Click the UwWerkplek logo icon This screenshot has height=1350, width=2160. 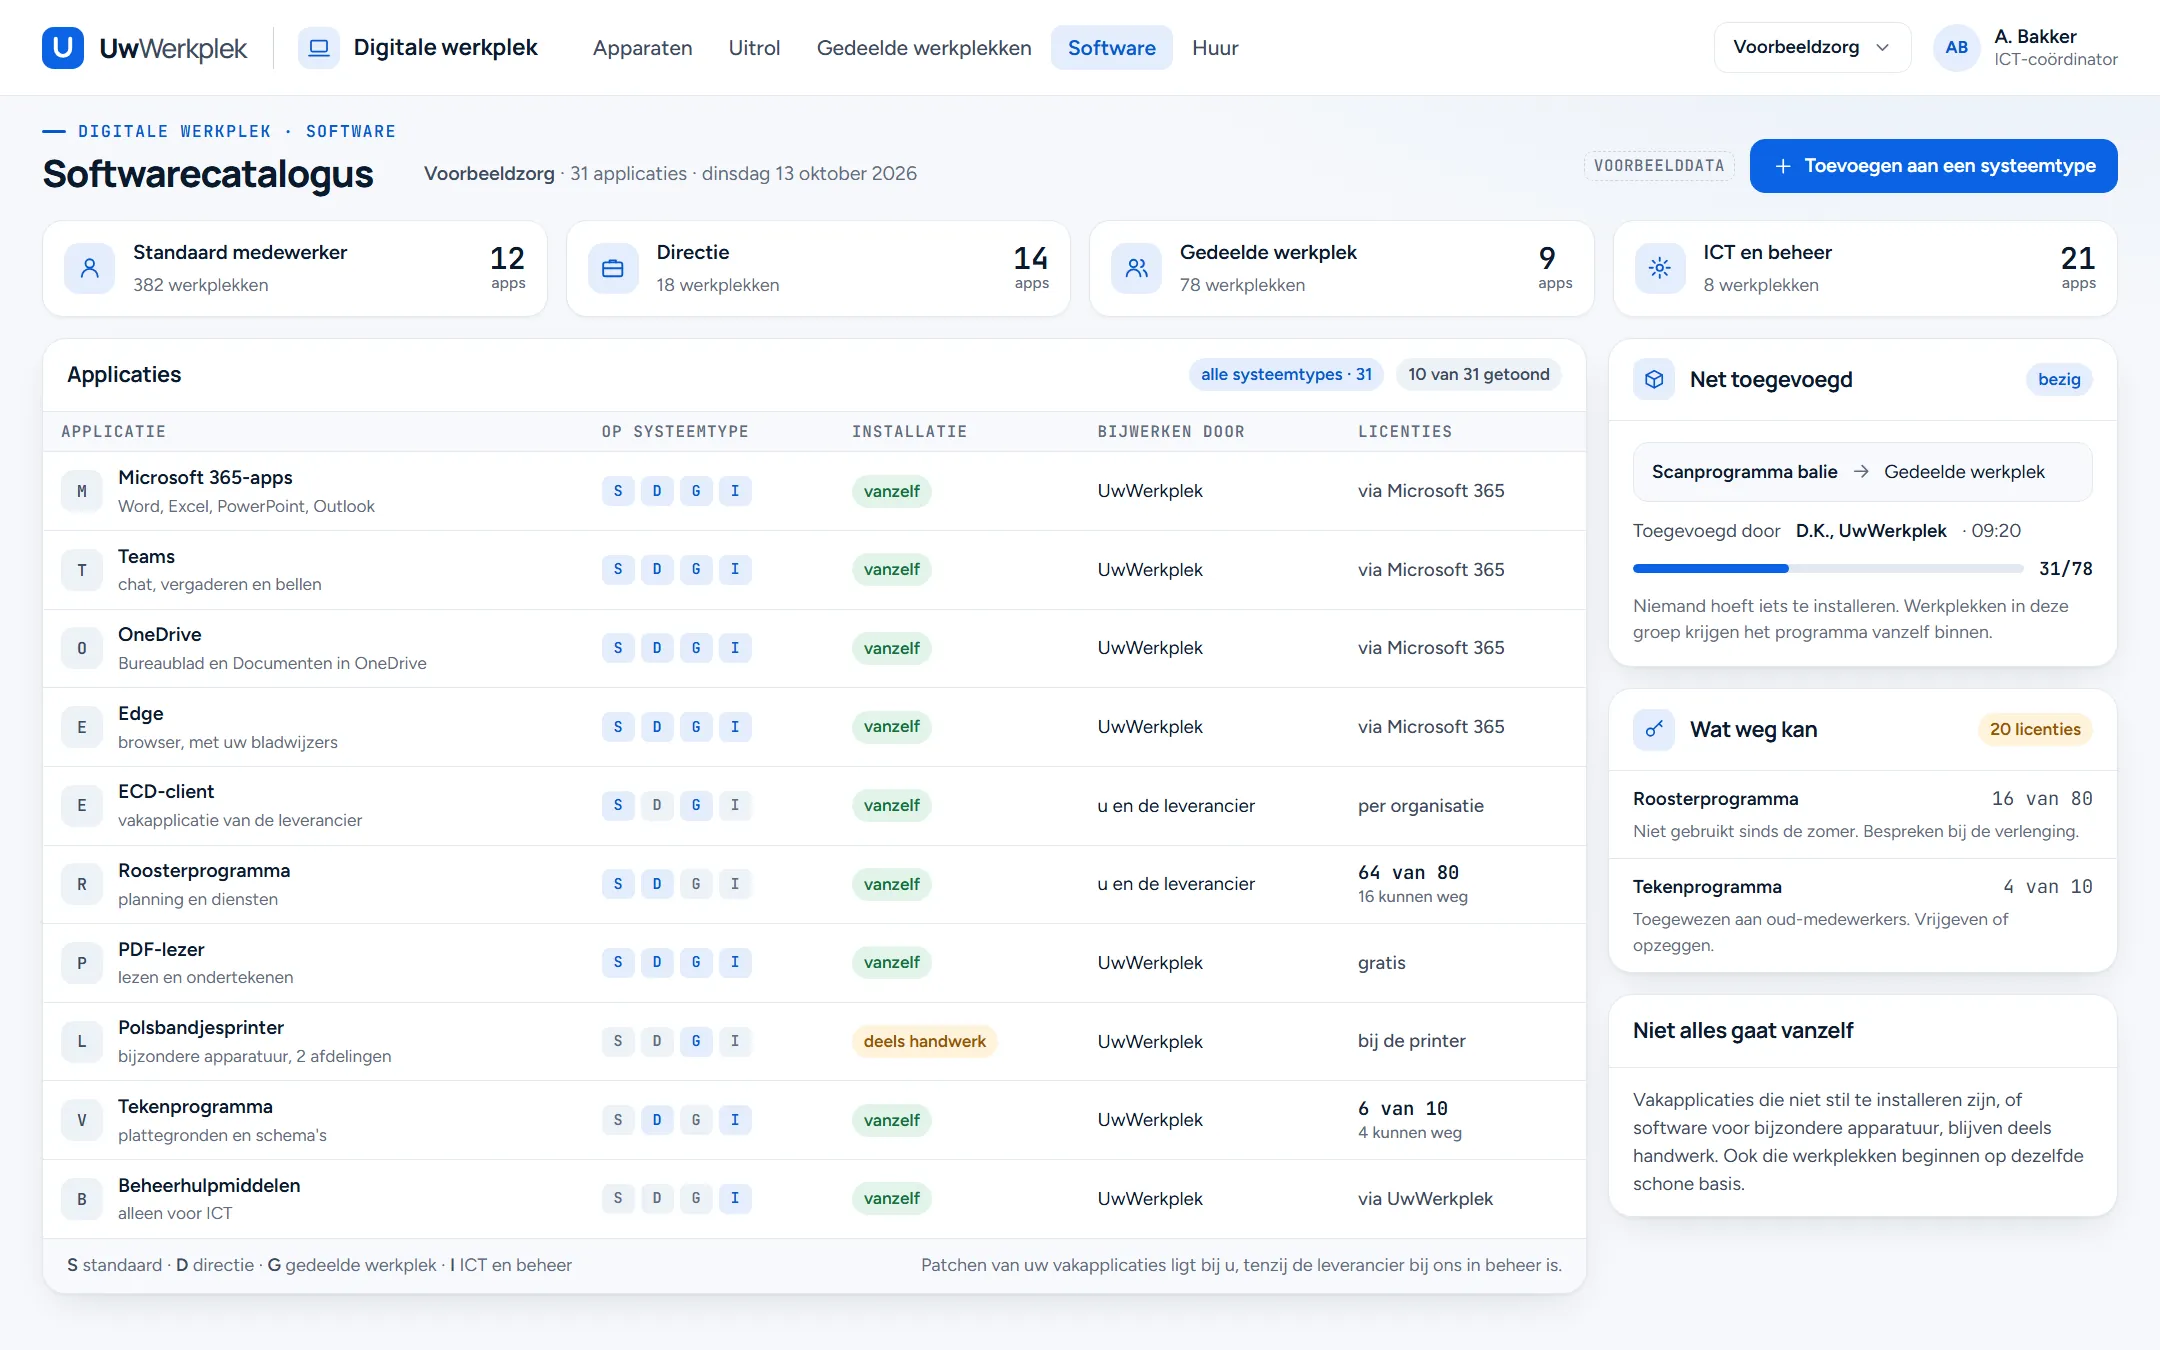tap(63, 47)
